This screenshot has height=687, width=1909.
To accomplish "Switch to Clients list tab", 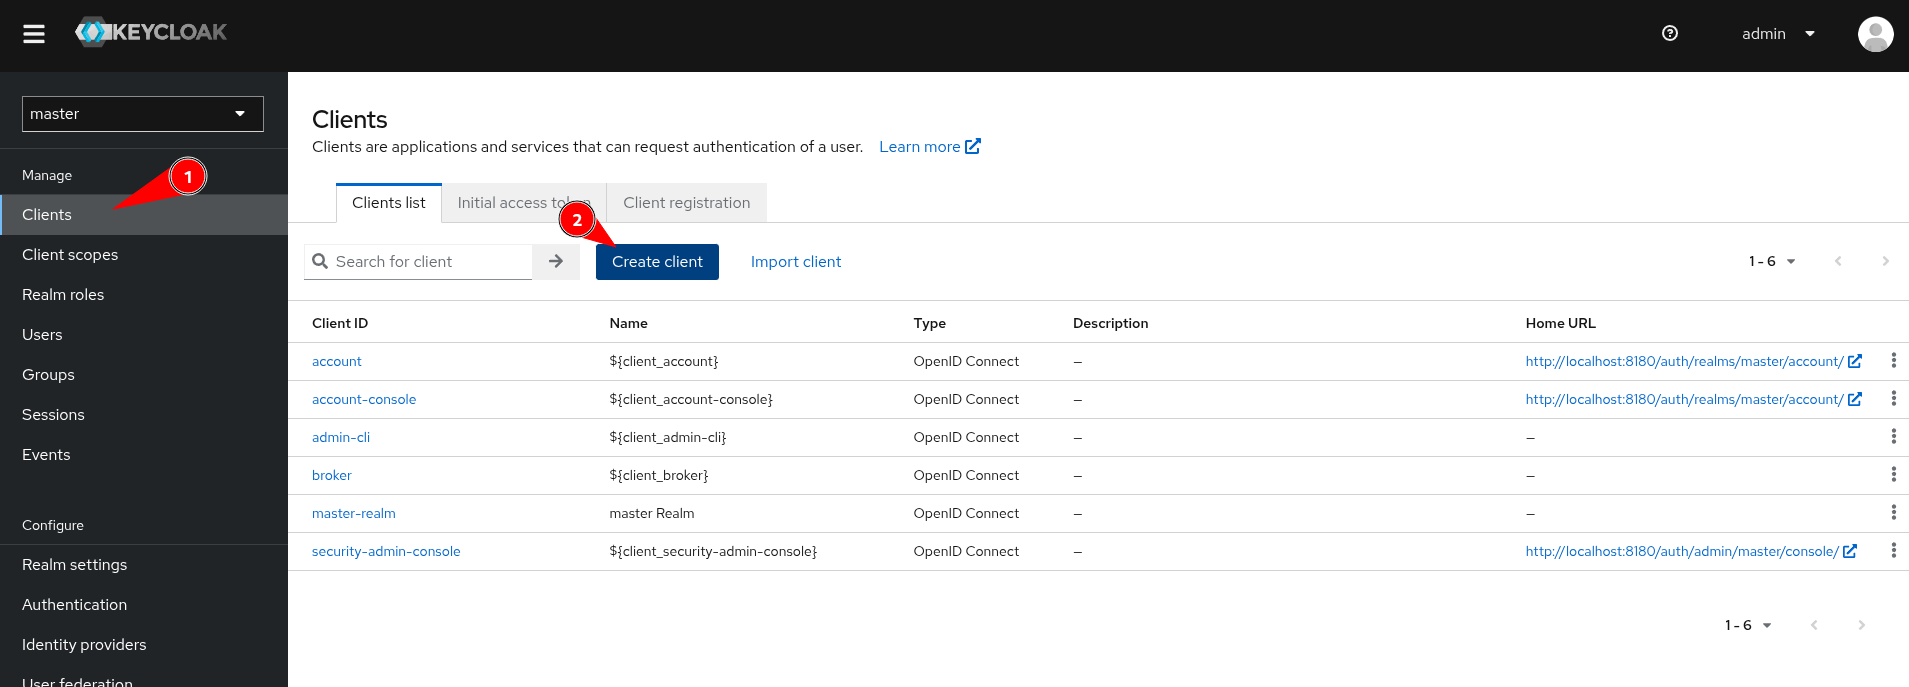I will click(389, 203).
